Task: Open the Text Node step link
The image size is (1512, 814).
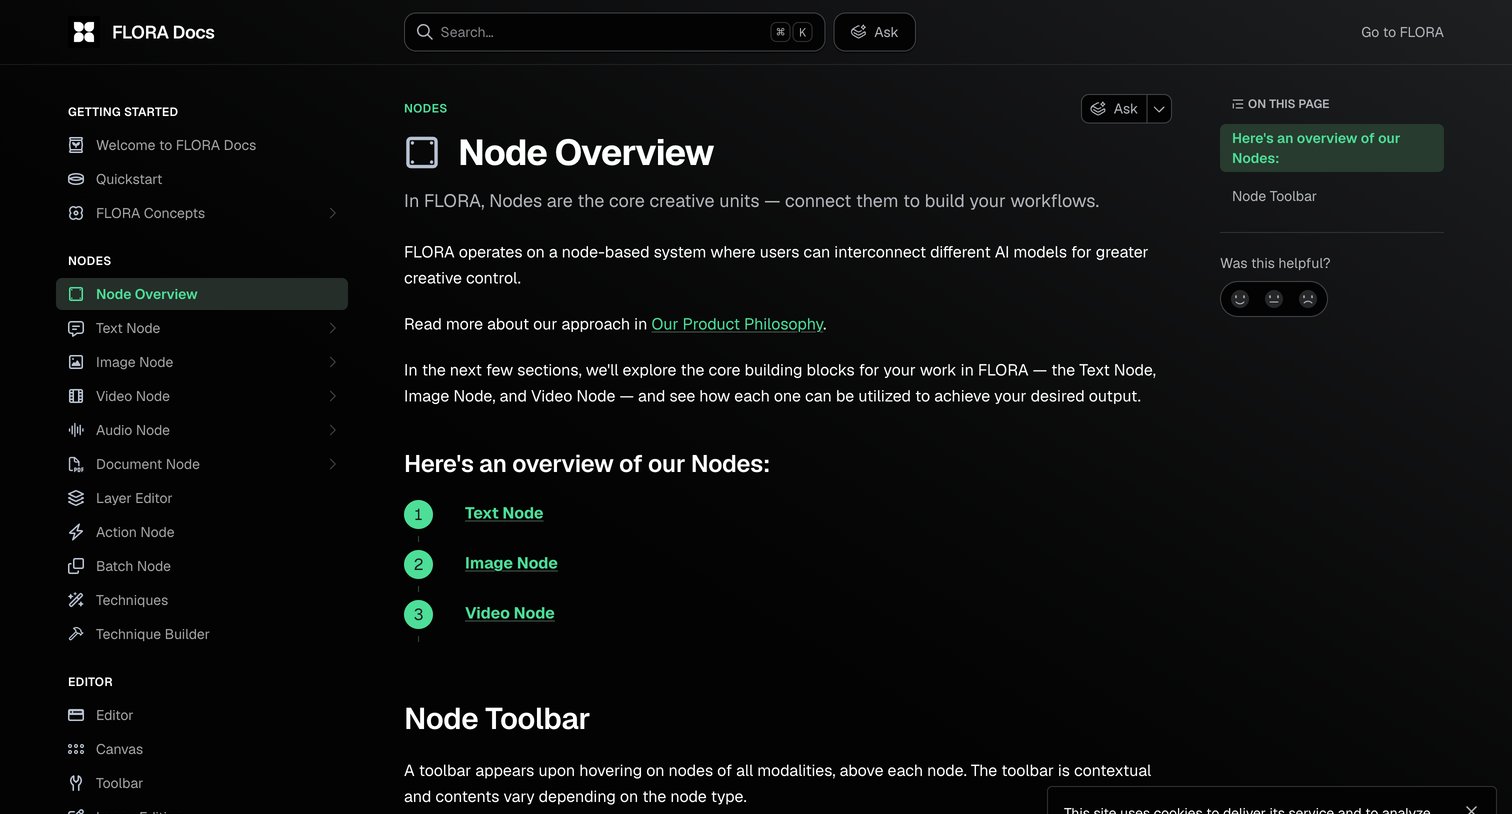Action: tap(504, 513)
